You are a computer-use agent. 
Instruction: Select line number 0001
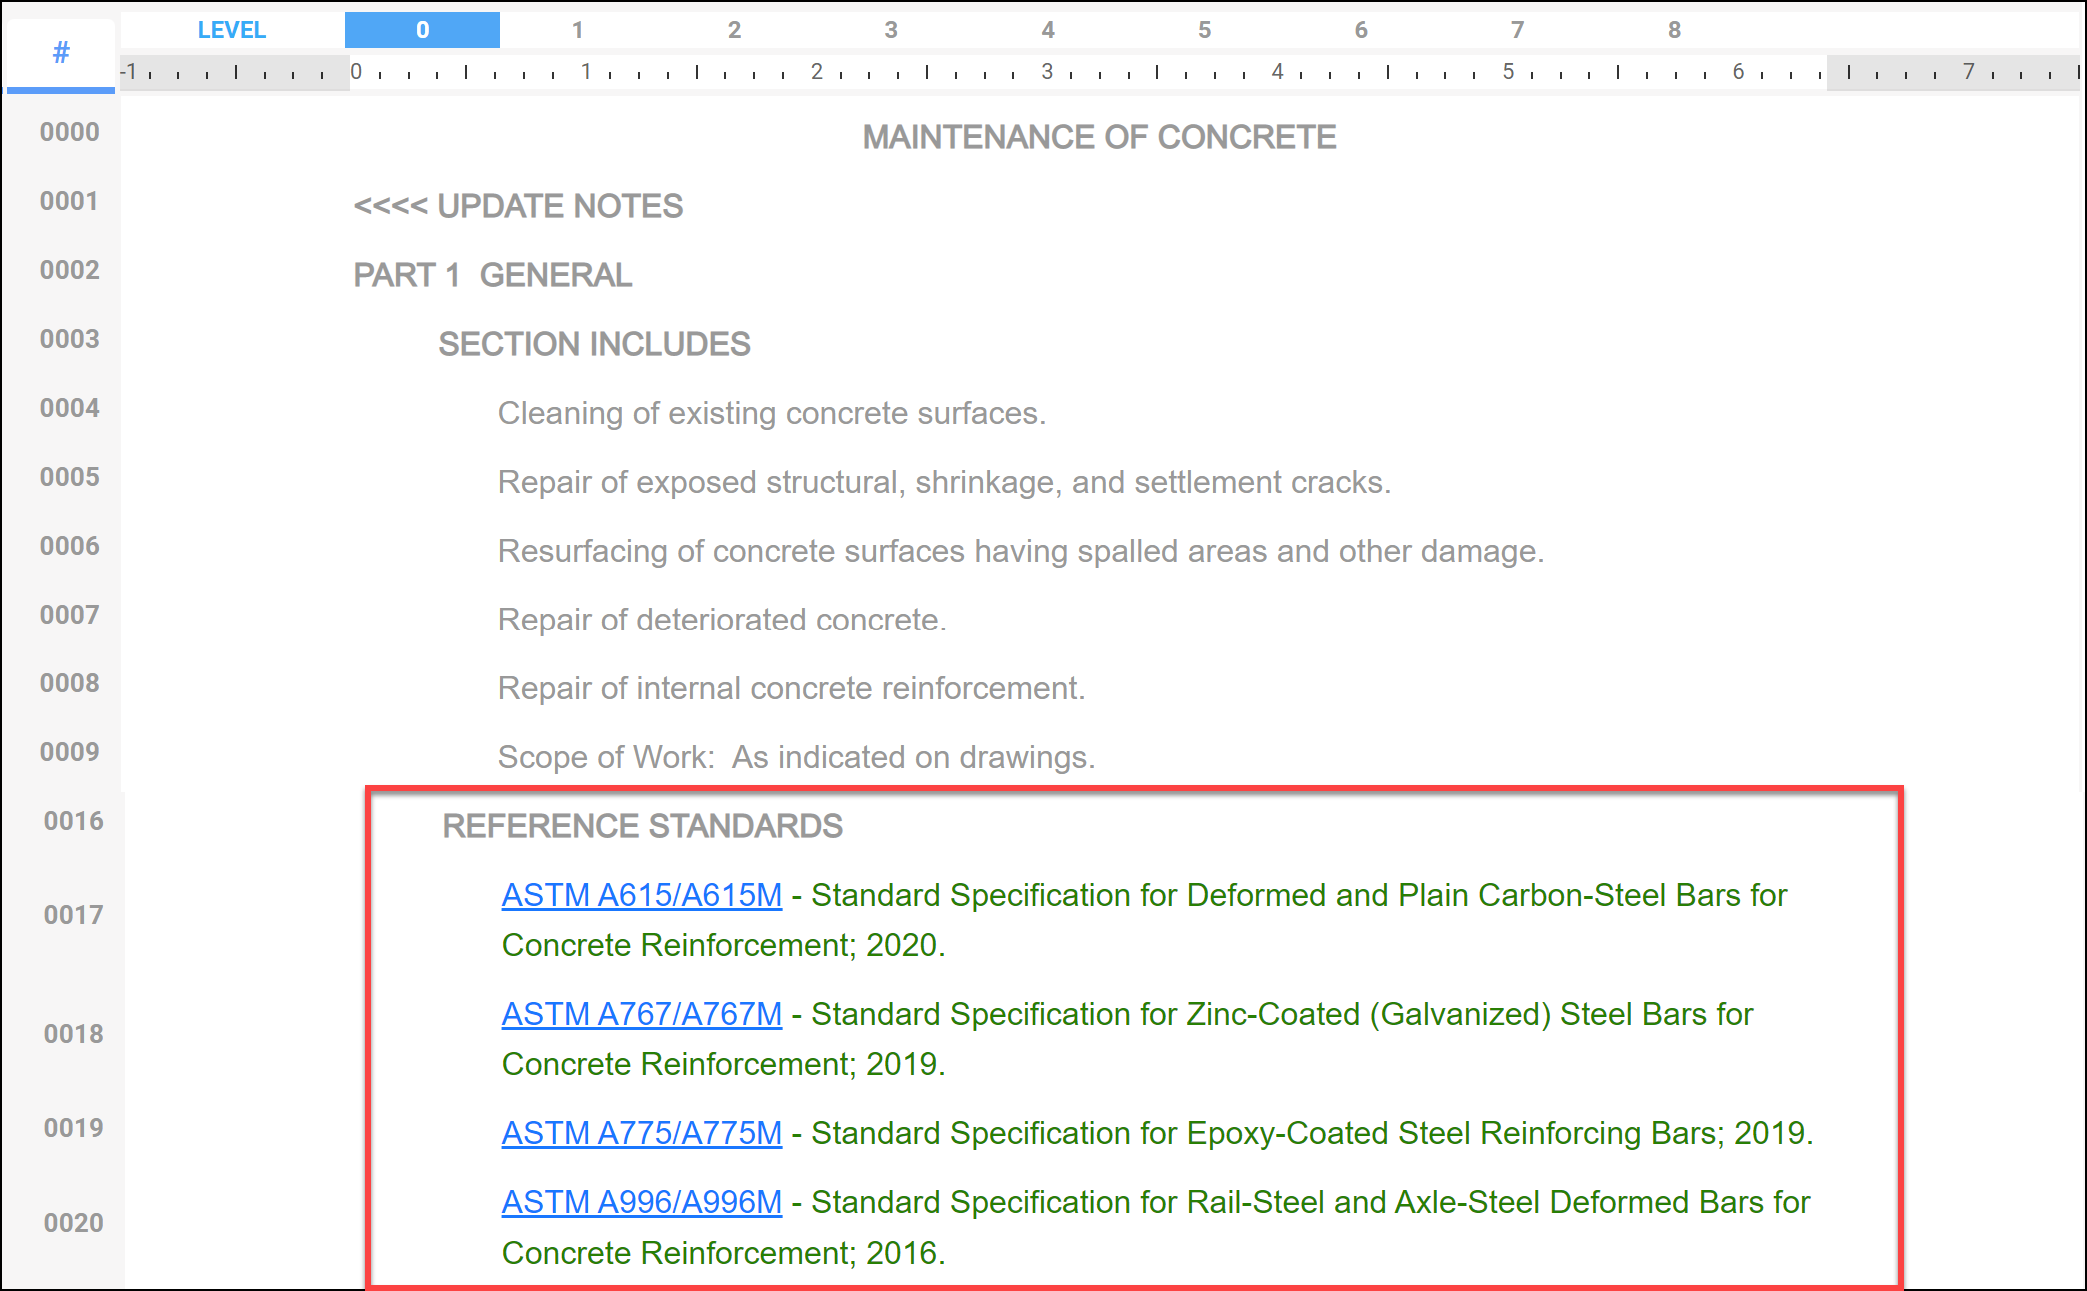69,201
